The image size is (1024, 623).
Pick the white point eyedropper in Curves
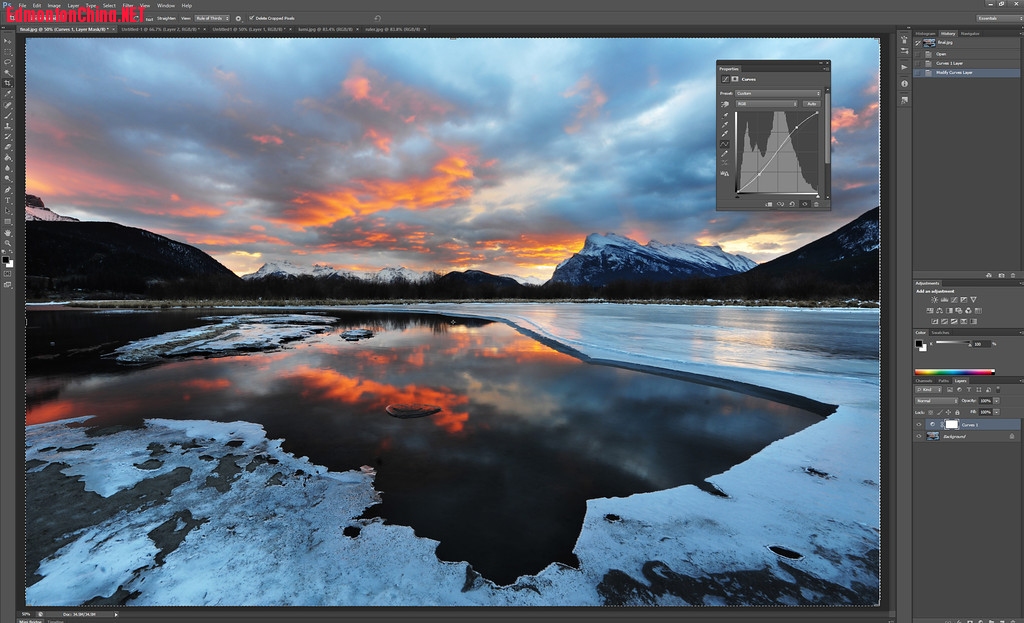[725, 134]
